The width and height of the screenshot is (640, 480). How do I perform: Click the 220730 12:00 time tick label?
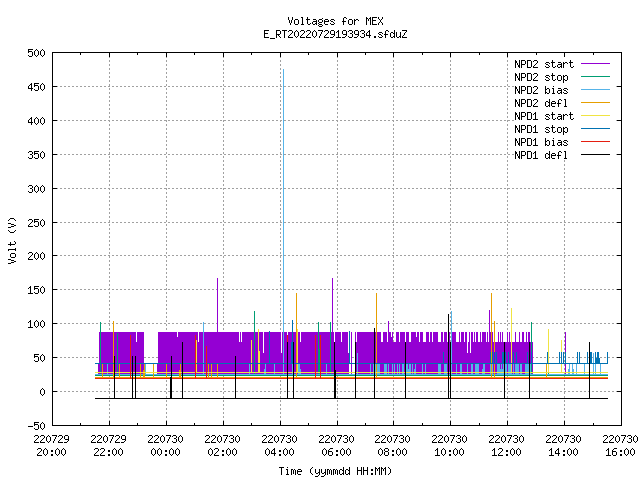507,446
